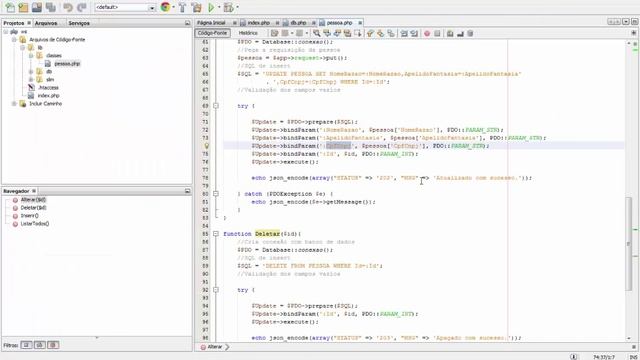
Task: Expand the slim folder node
Action: click(x=31, y=80)
